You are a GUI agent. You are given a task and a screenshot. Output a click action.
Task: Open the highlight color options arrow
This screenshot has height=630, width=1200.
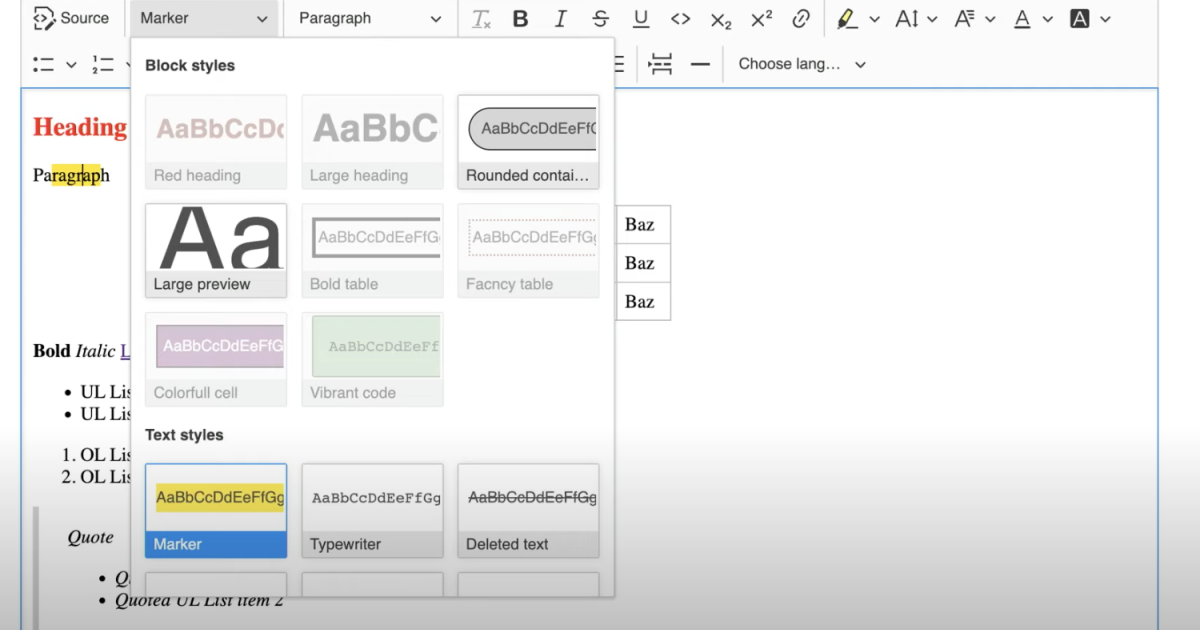point(874,19)
